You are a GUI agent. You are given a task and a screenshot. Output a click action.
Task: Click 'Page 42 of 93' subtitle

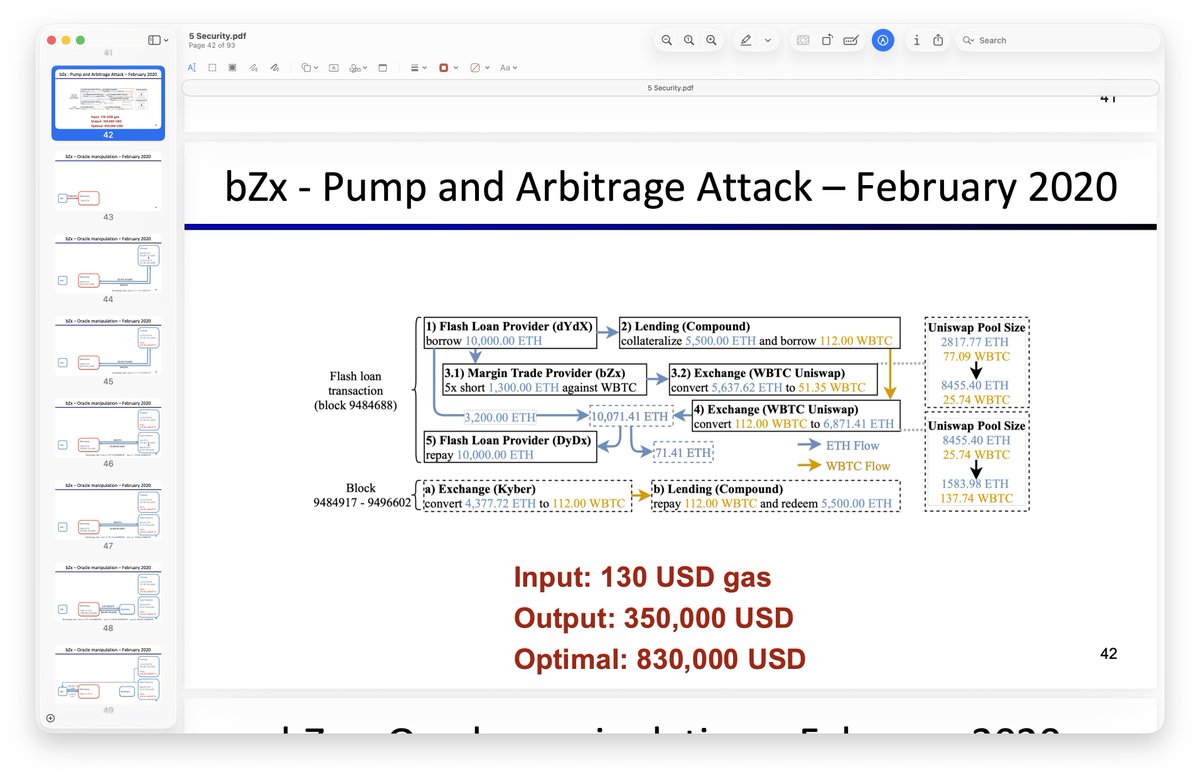point(211,46)
